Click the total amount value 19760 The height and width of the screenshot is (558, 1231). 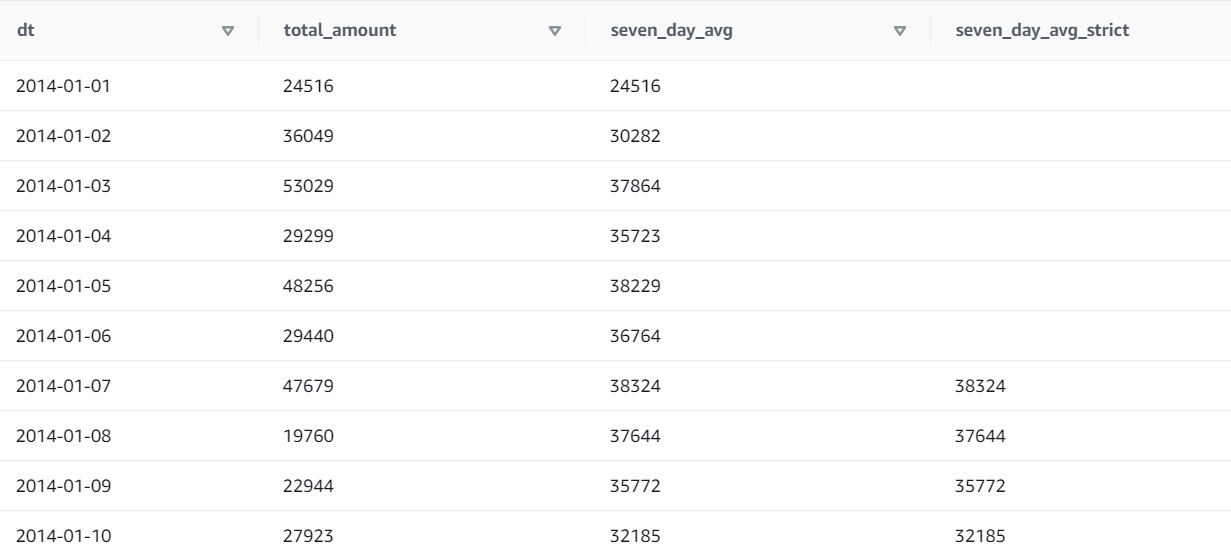[x=308, y=436]
